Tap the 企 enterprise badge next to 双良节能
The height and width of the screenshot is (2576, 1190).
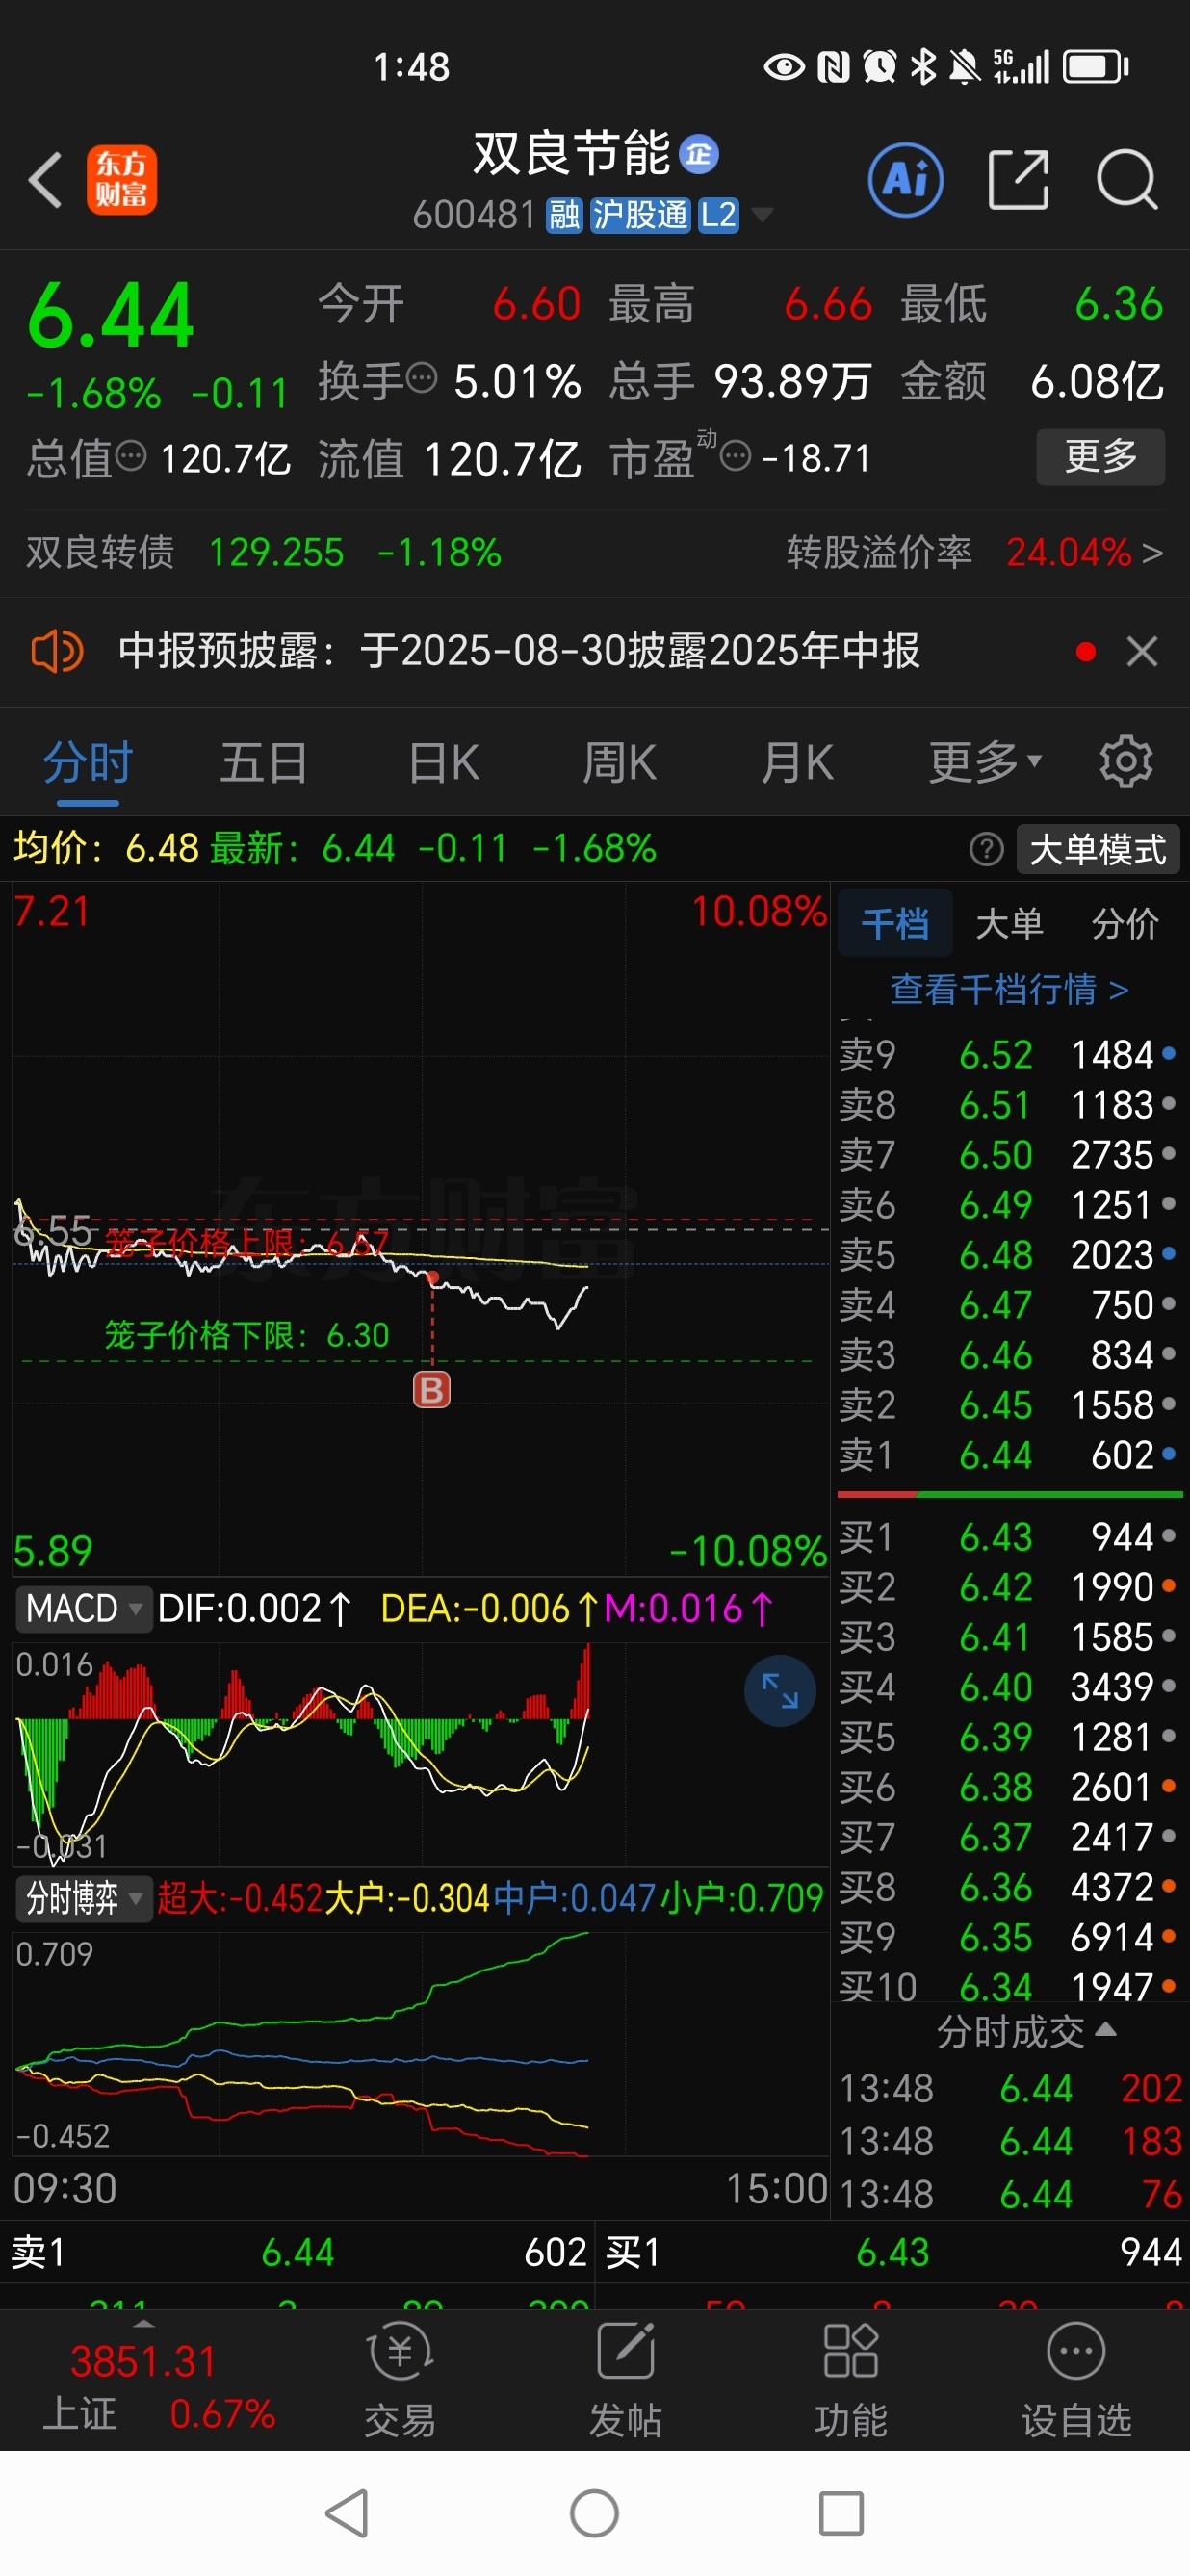698,154
